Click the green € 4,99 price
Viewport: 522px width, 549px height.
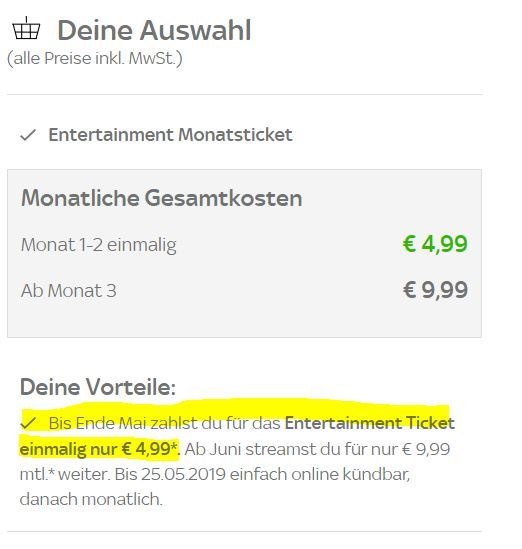[435, 244]
